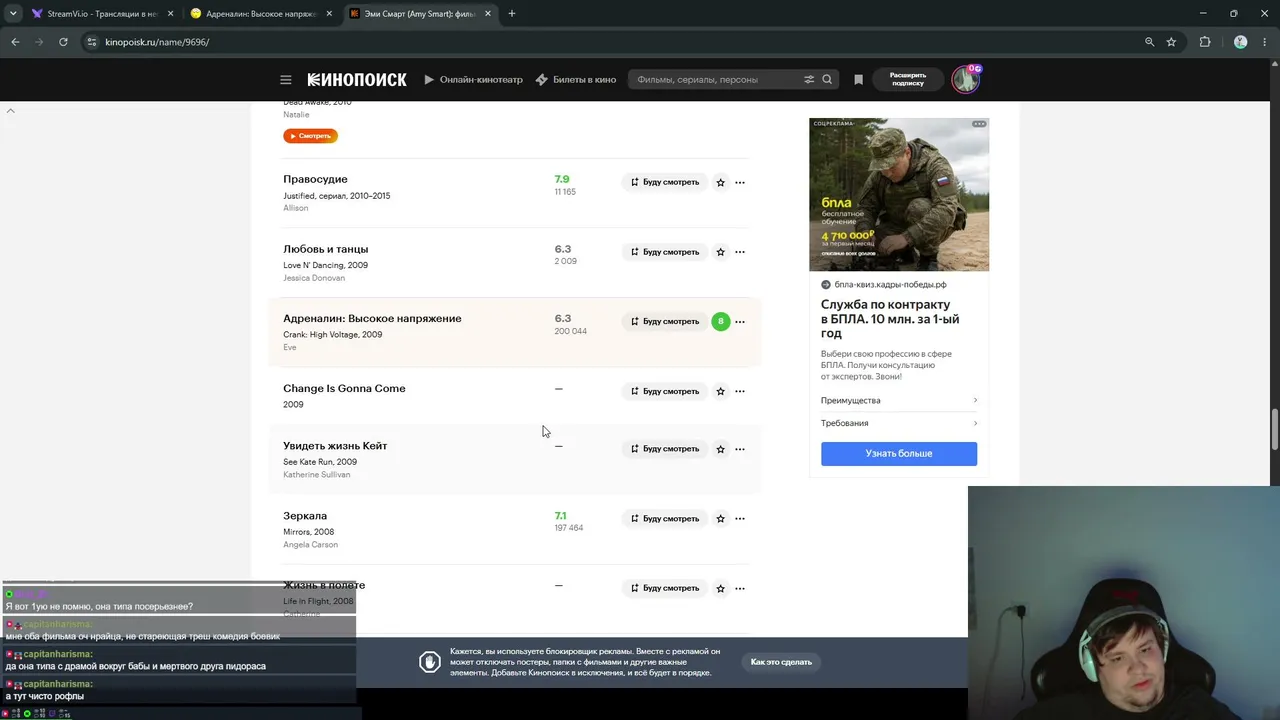This screenshot has width=1280, height=720.
Task: Close the StreamVi.io tab
Action: [171, 14]
